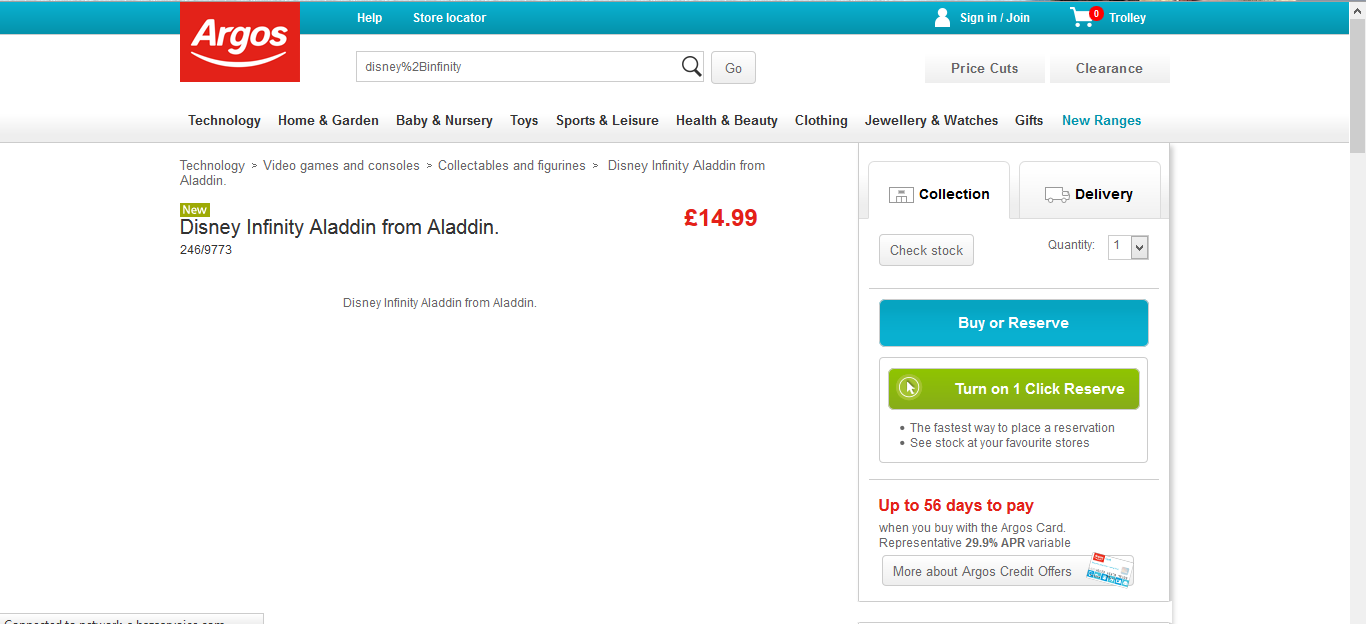
Task: Click the Check stock button
Action: (926, 250)
